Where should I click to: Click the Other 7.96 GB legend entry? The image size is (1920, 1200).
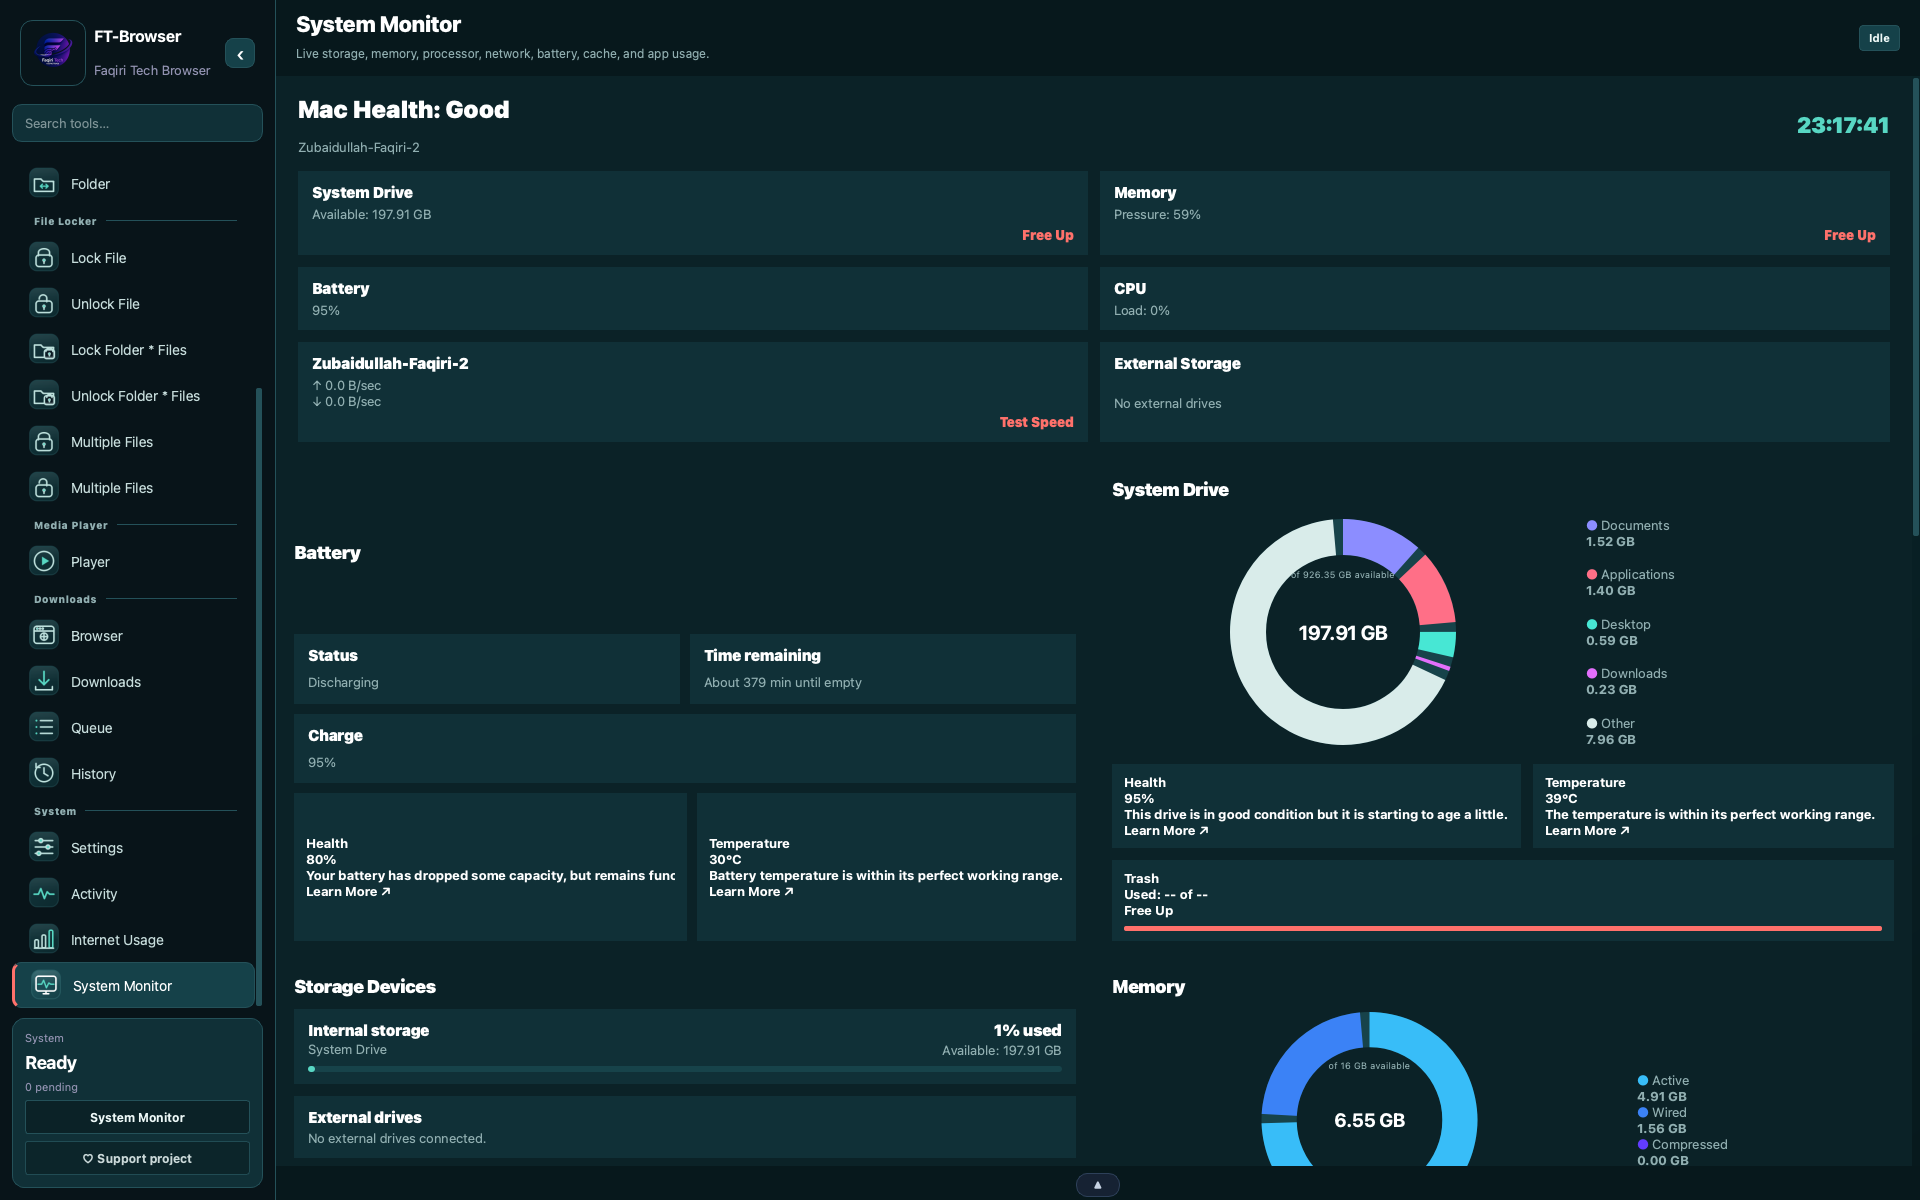point(1611,732)
